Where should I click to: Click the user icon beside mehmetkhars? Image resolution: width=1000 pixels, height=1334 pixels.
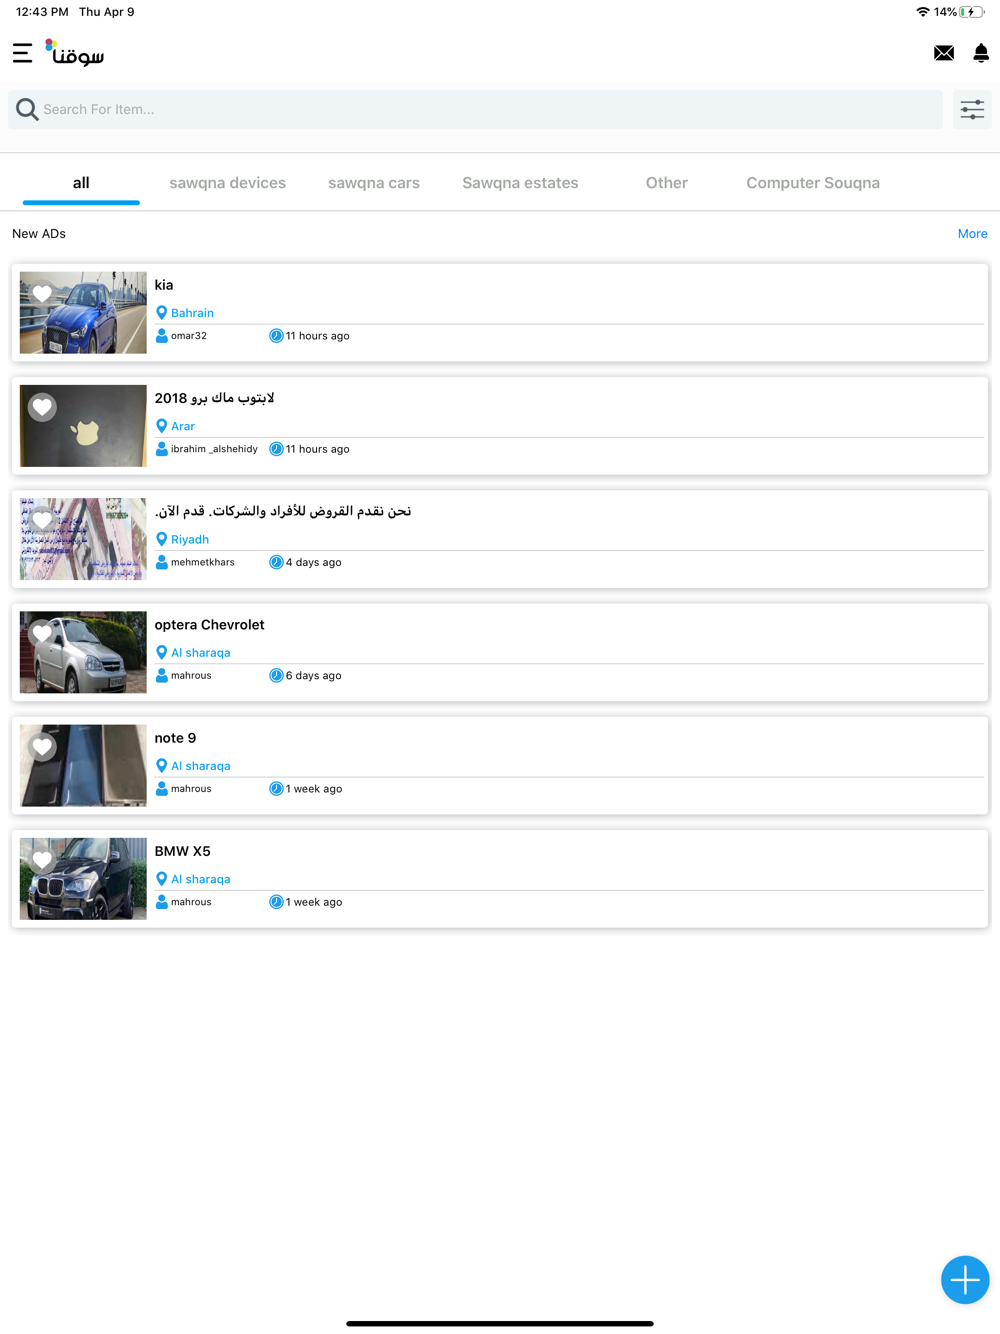pyautogui.click(x=161, y=562)
